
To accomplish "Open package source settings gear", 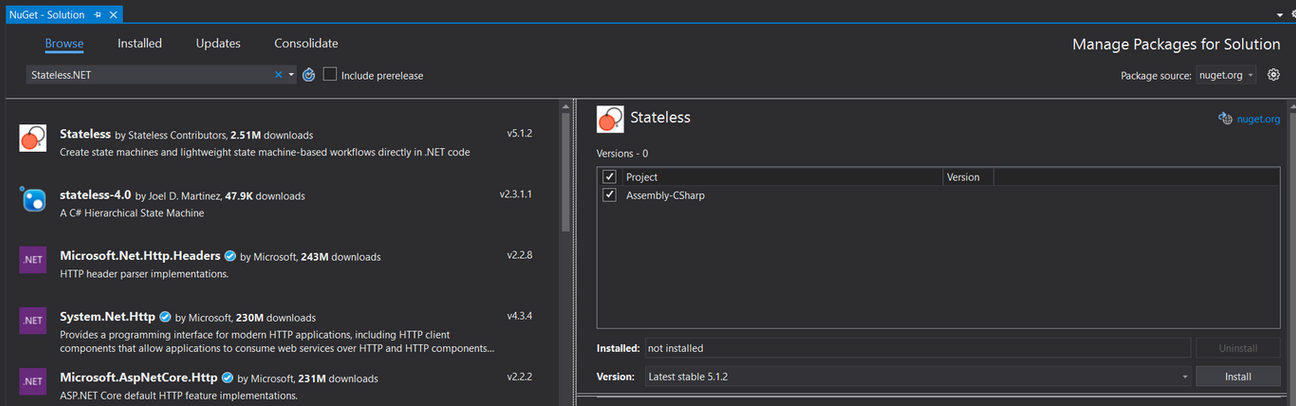I will (1273, 75).
